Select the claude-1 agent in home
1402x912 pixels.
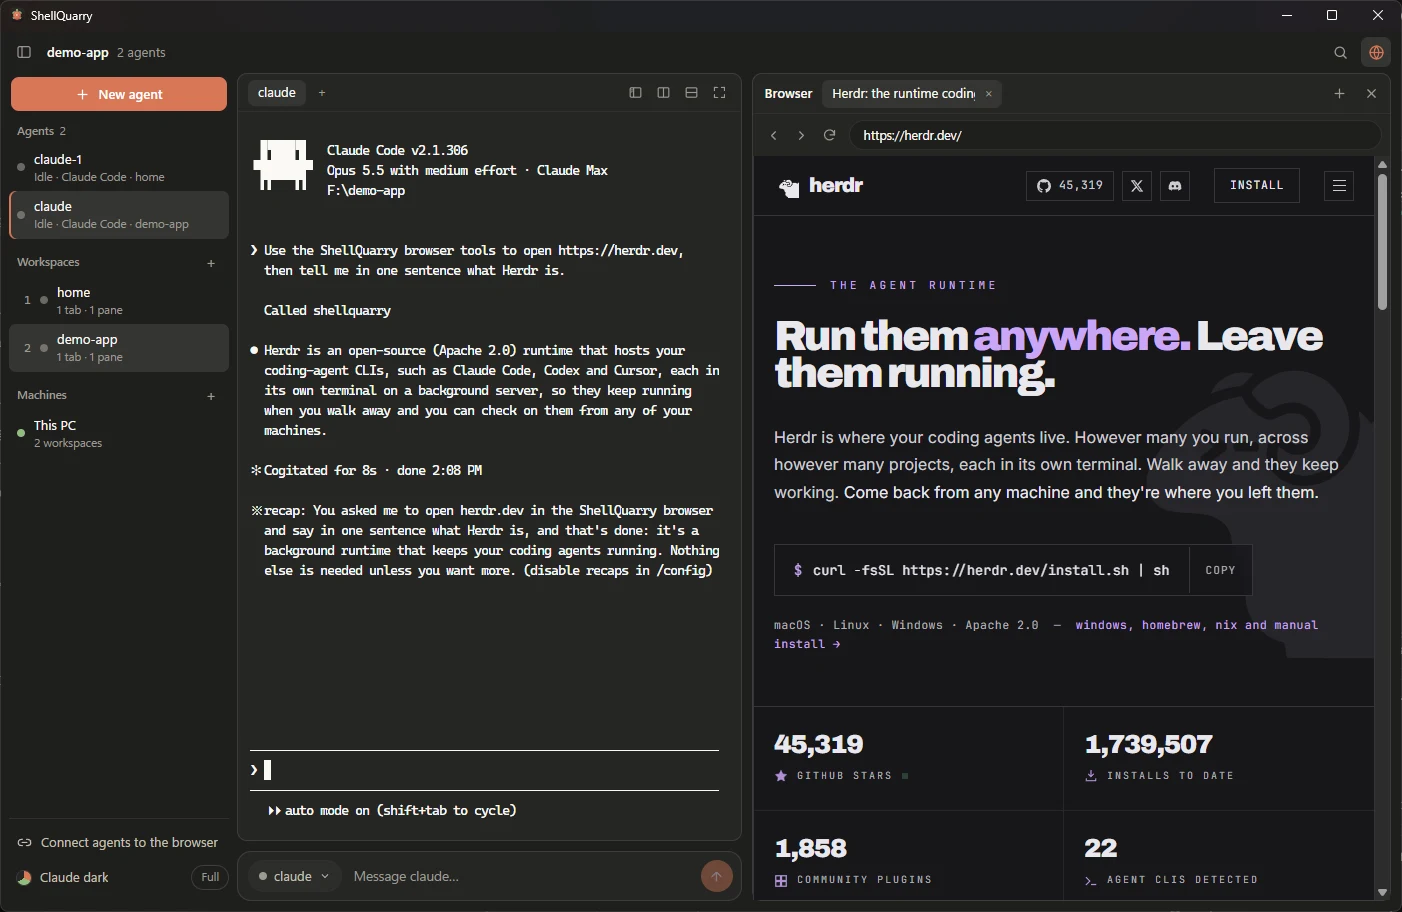(119, 168)
